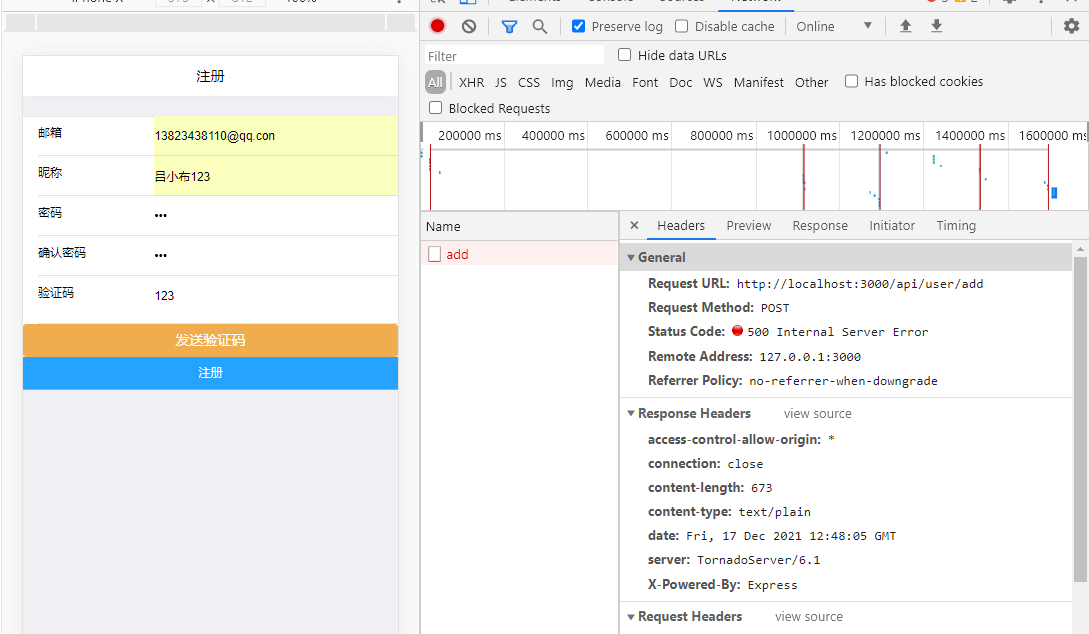Click view source beside Response Headers
This screenshot has height=634, width=1089.
click(x=817, y=414)
